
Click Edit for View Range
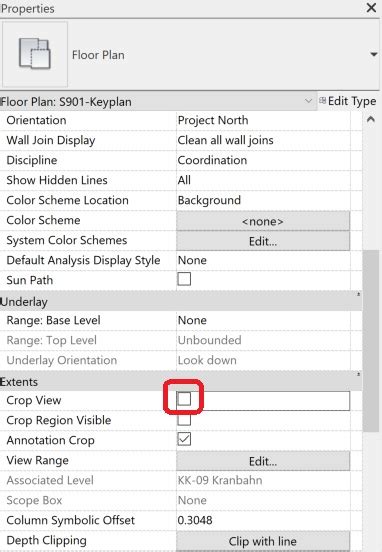pos(263,461)
